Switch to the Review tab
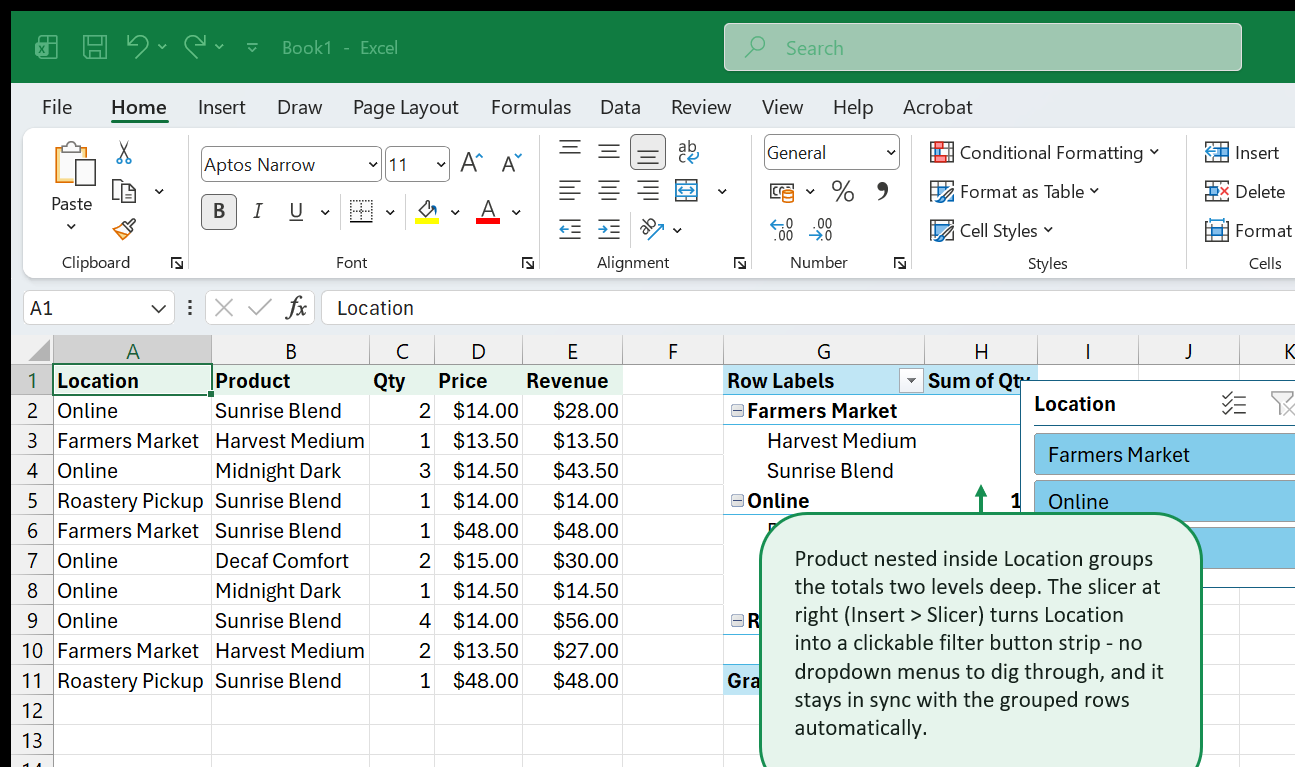Screen dimensions: 1295x767 (701, 107)
